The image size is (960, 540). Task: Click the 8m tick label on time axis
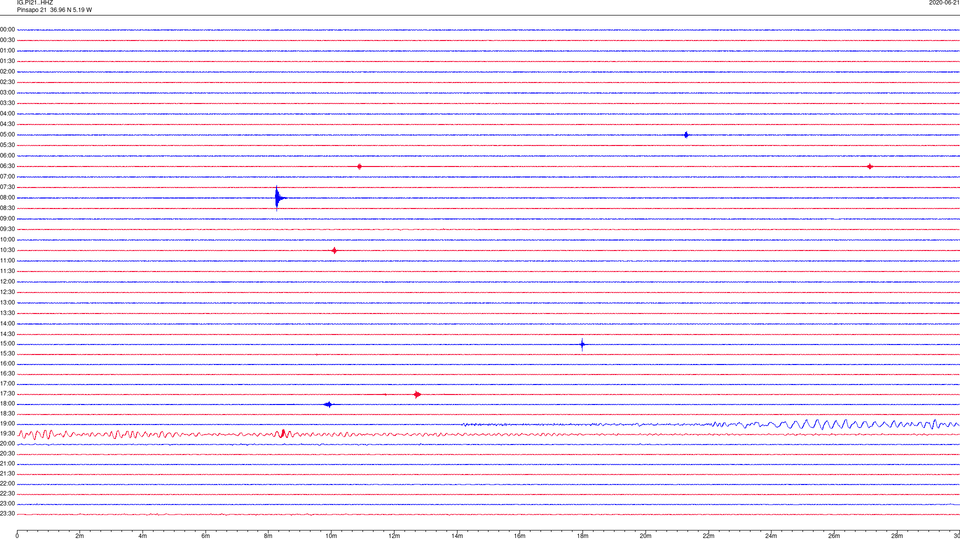click(268, 536)
